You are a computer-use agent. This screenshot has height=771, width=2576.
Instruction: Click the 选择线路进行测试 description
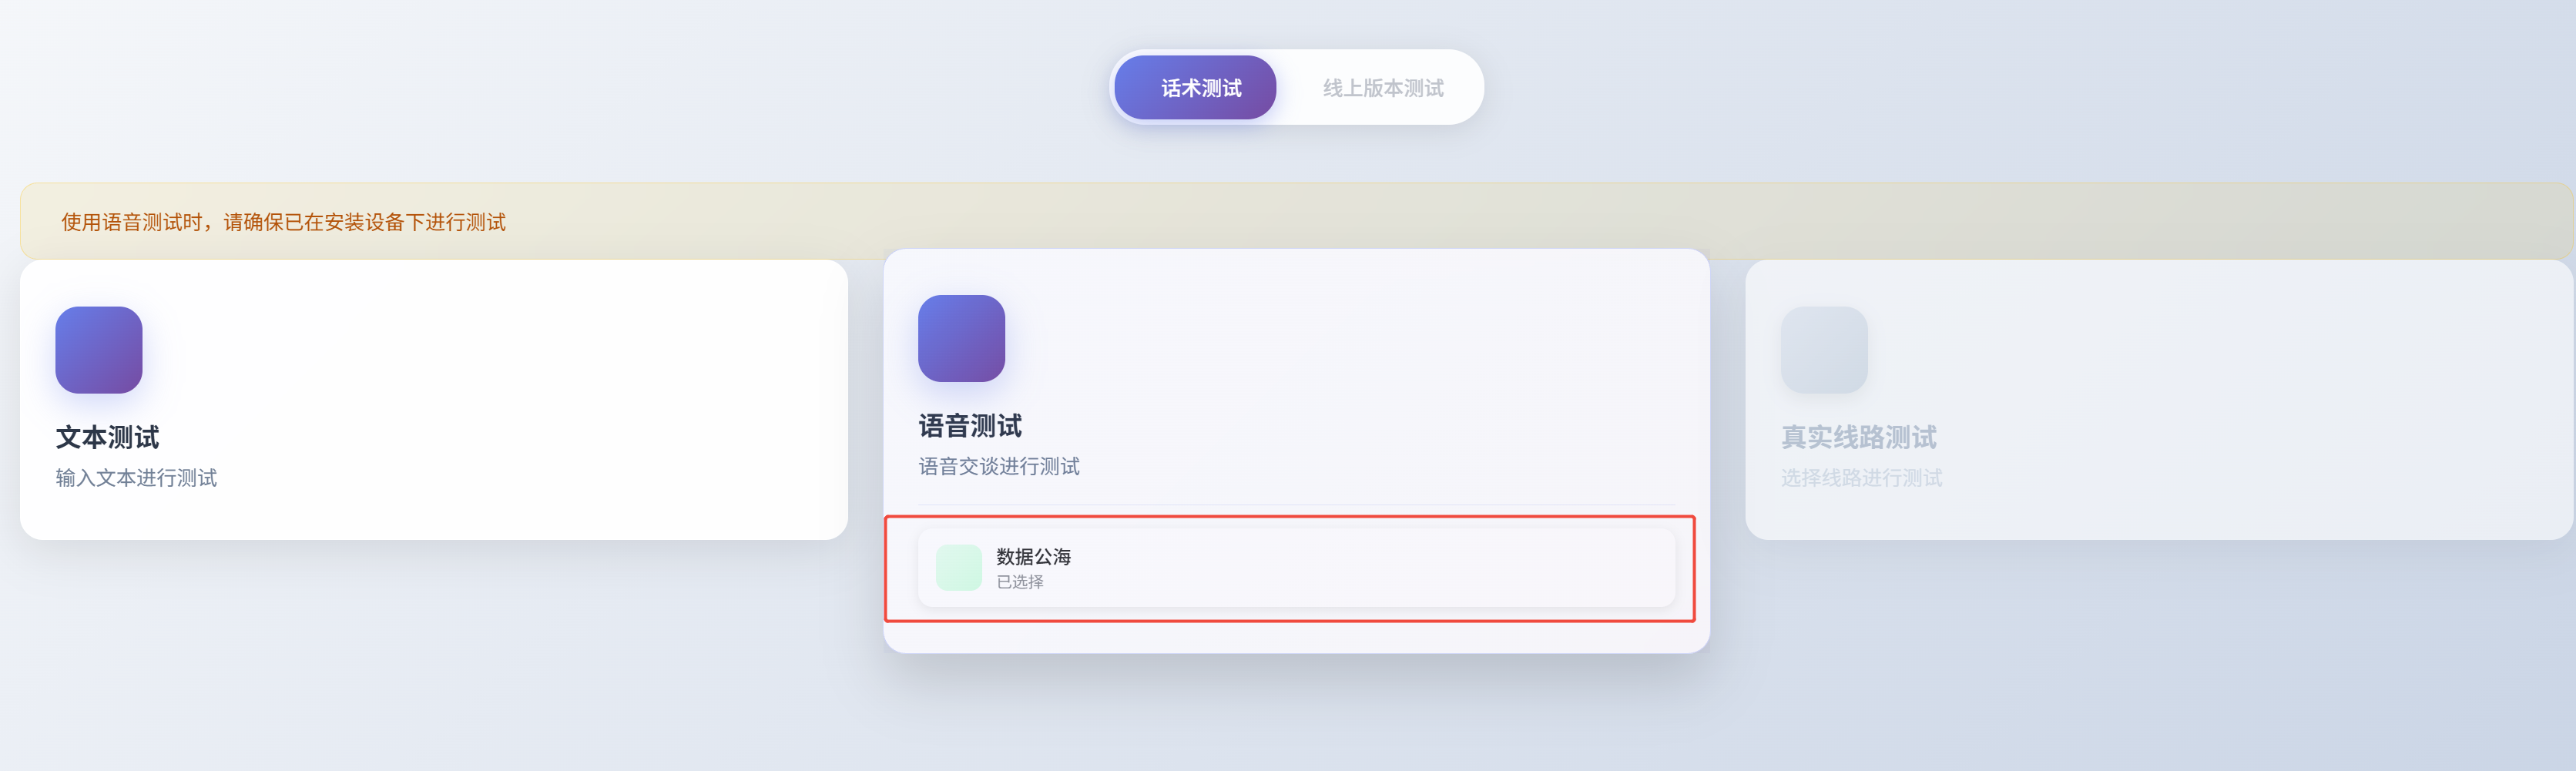click(x=1861, y=478)
